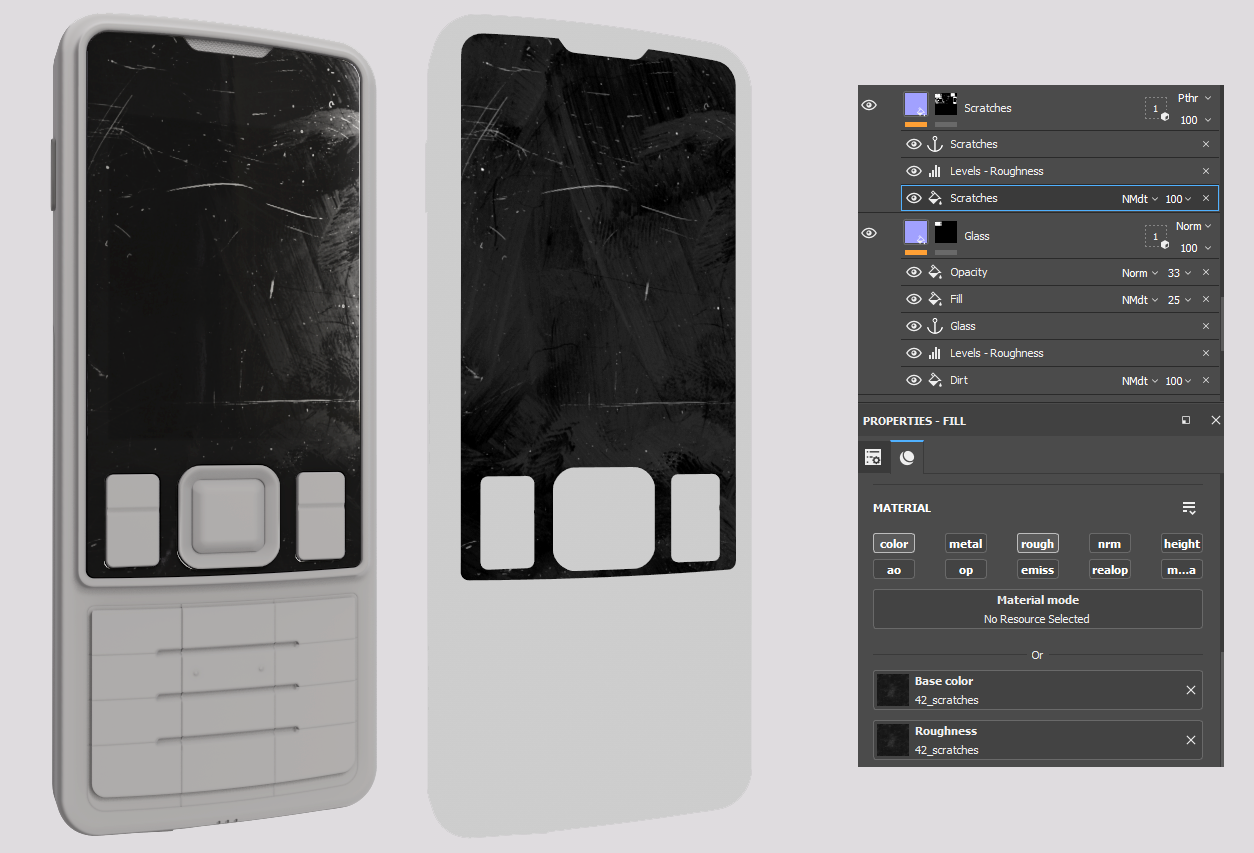Toggle visibility of the Glass anchor point
The image size is (1254, 853).
click(x=913, y=326)
